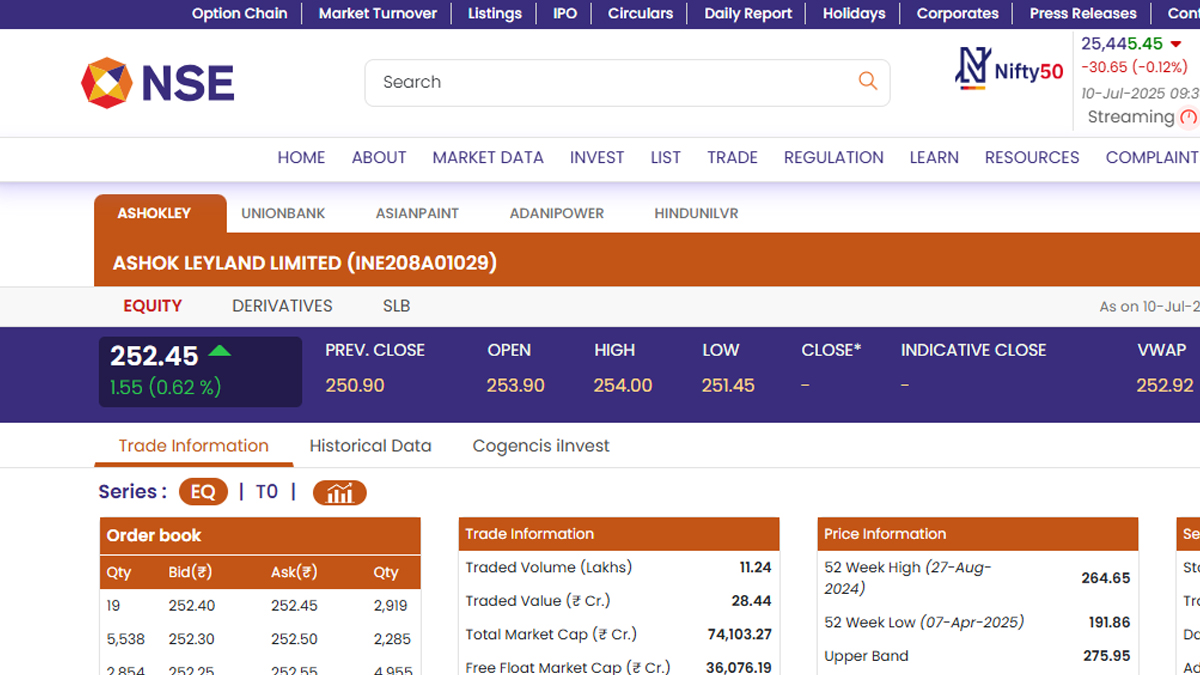Open the Nifty50 index logo

[x=1010, y=70]
